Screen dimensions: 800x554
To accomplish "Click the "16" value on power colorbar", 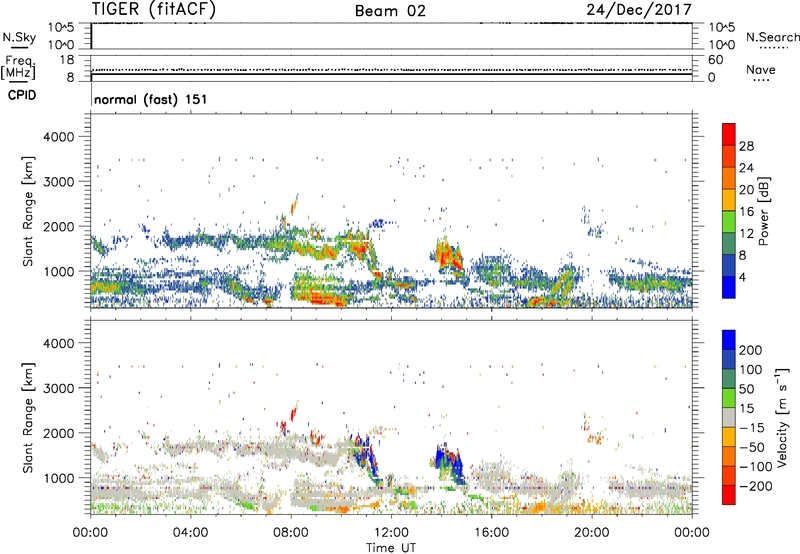I will 746,212.
